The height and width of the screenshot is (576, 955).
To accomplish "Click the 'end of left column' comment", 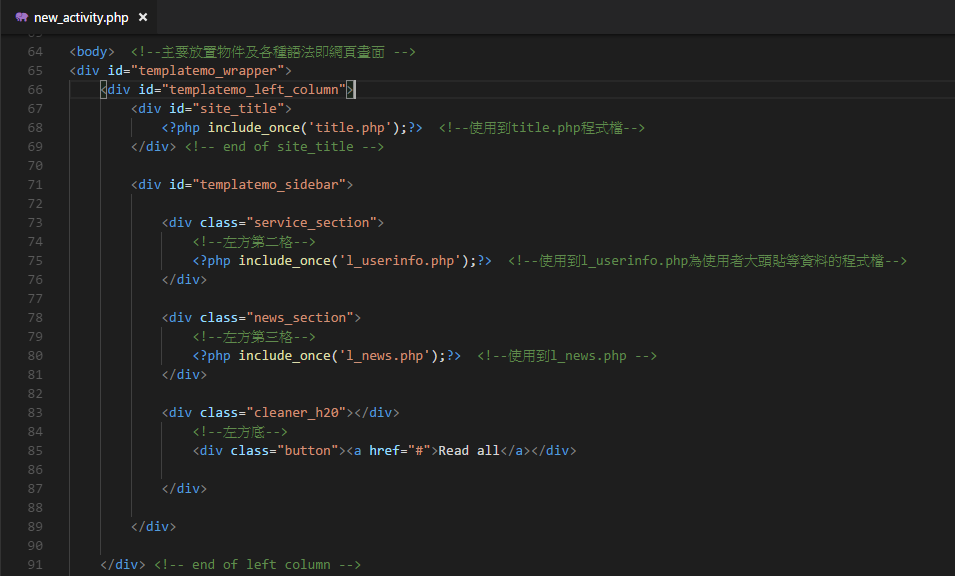I will point(258,564).
